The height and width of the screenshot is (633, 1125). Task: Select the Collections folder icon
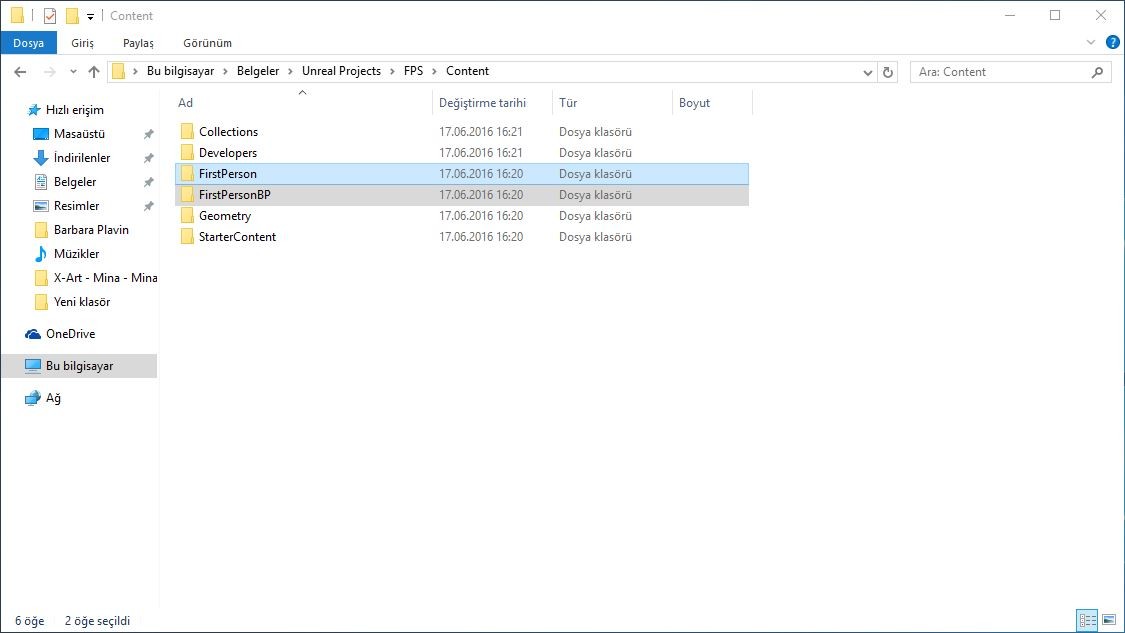(x=187, y=131)
